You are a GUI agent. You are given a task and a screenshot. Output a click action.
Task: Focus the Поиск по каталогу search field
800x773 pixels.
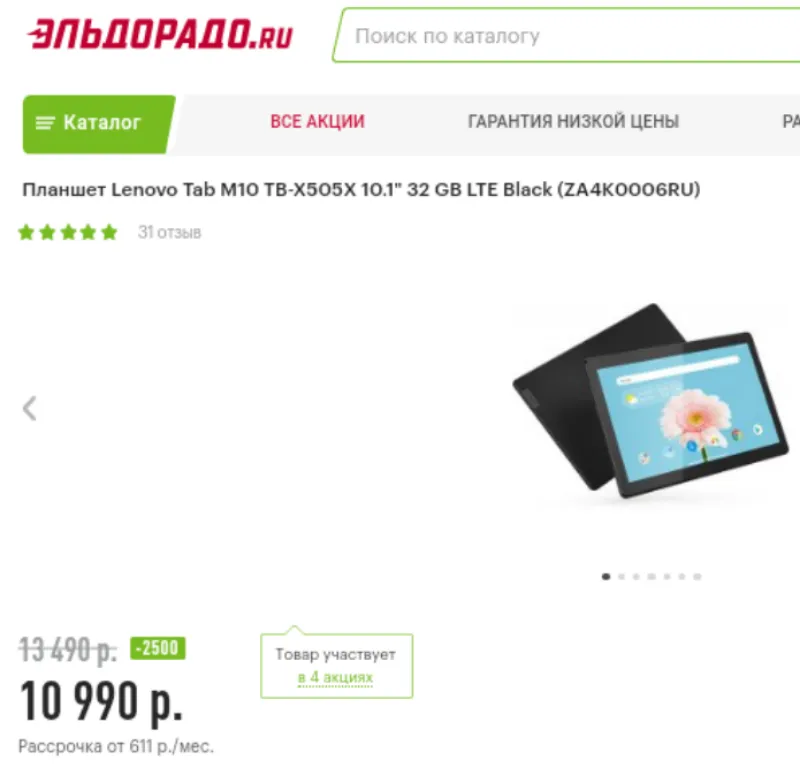click(566, 36)
